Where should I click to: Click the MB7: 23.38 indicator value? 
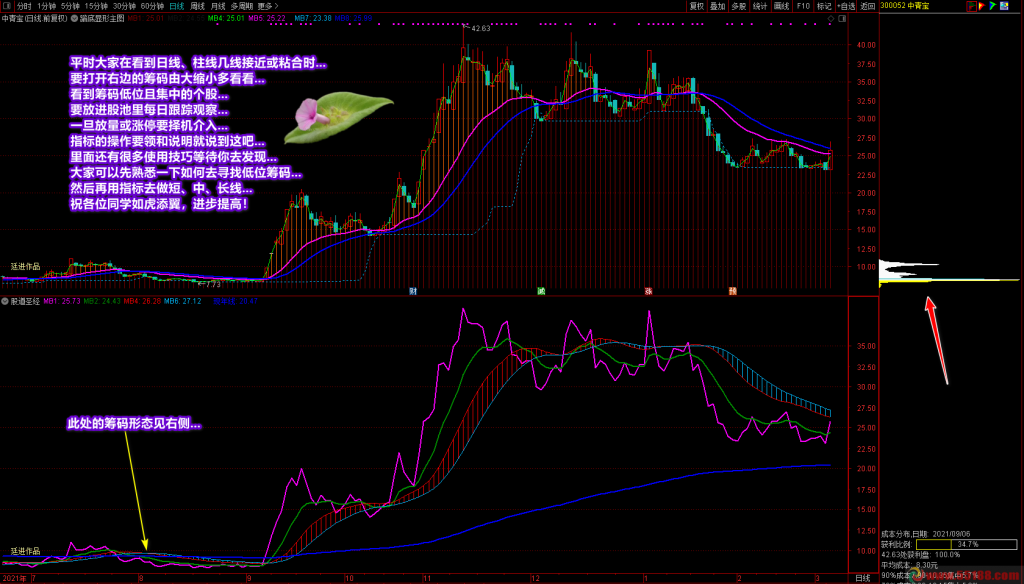click(313, 18)
